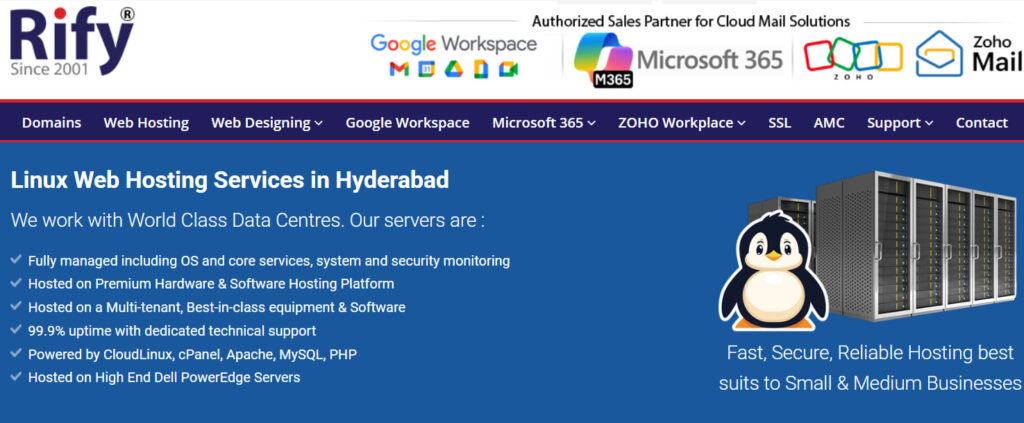Click the 'Since 2001' tagline
Image resolution: width=1024 pixels, height=423 pixels.
[50, 68]
